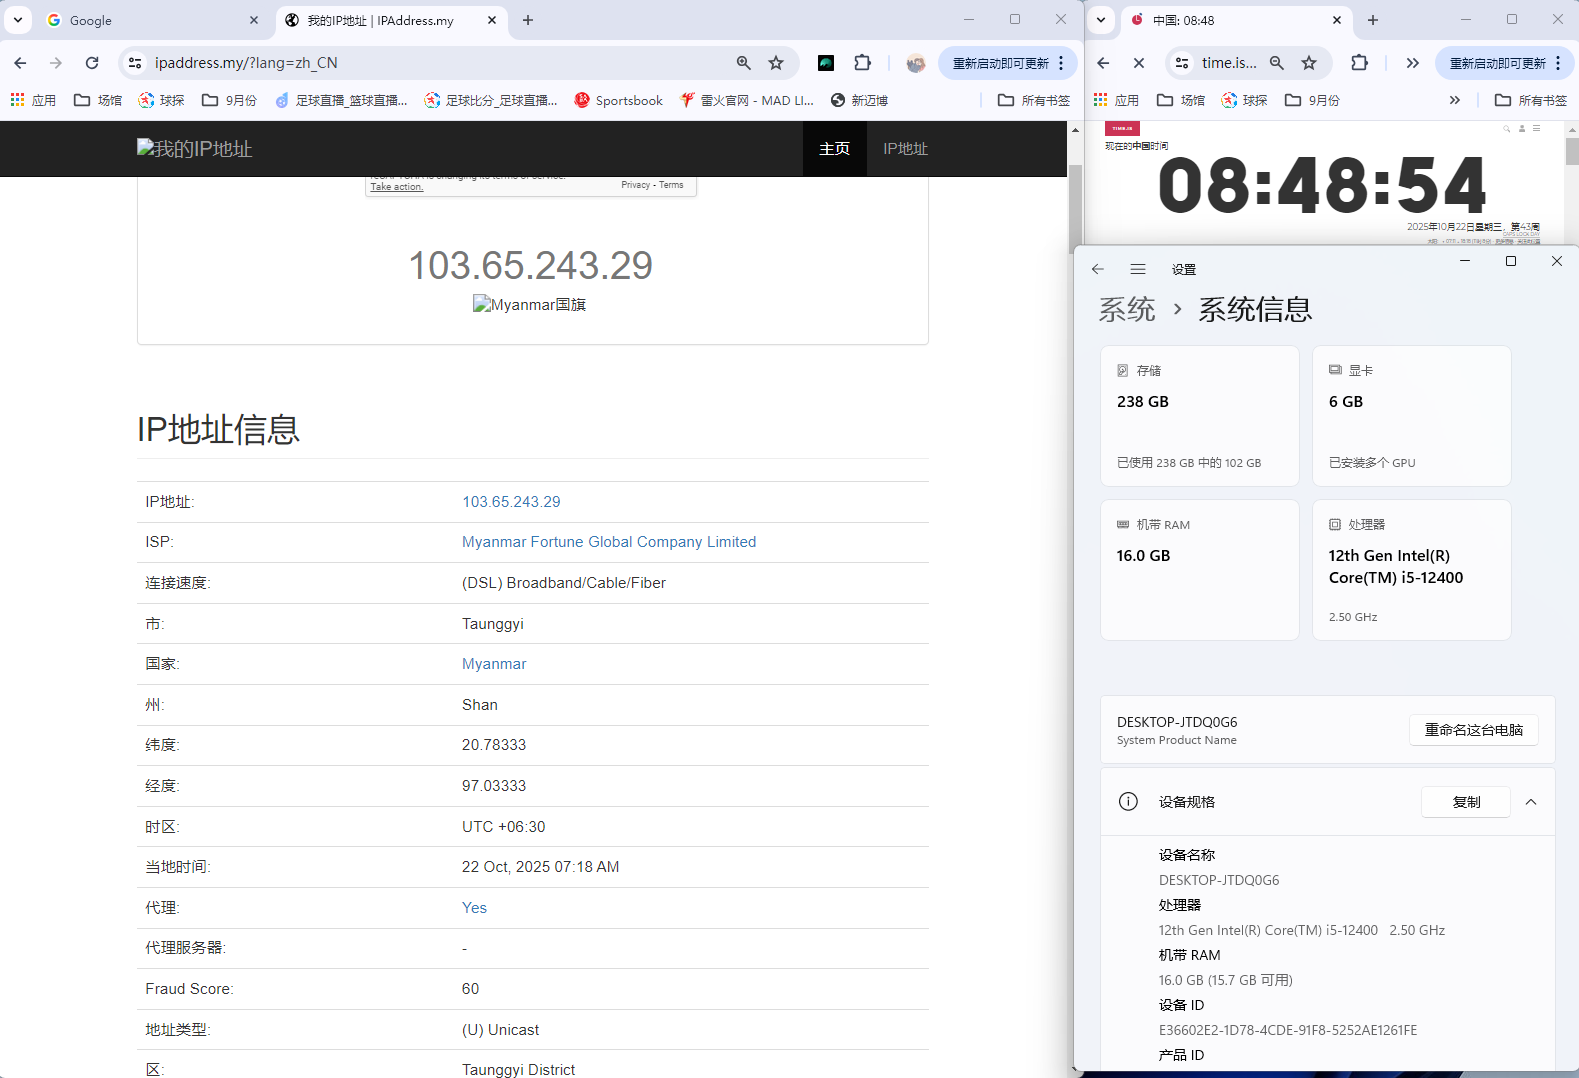Open new tab in left browser window
This screenshot has width=1579, height=1078.
pos(528,20)
